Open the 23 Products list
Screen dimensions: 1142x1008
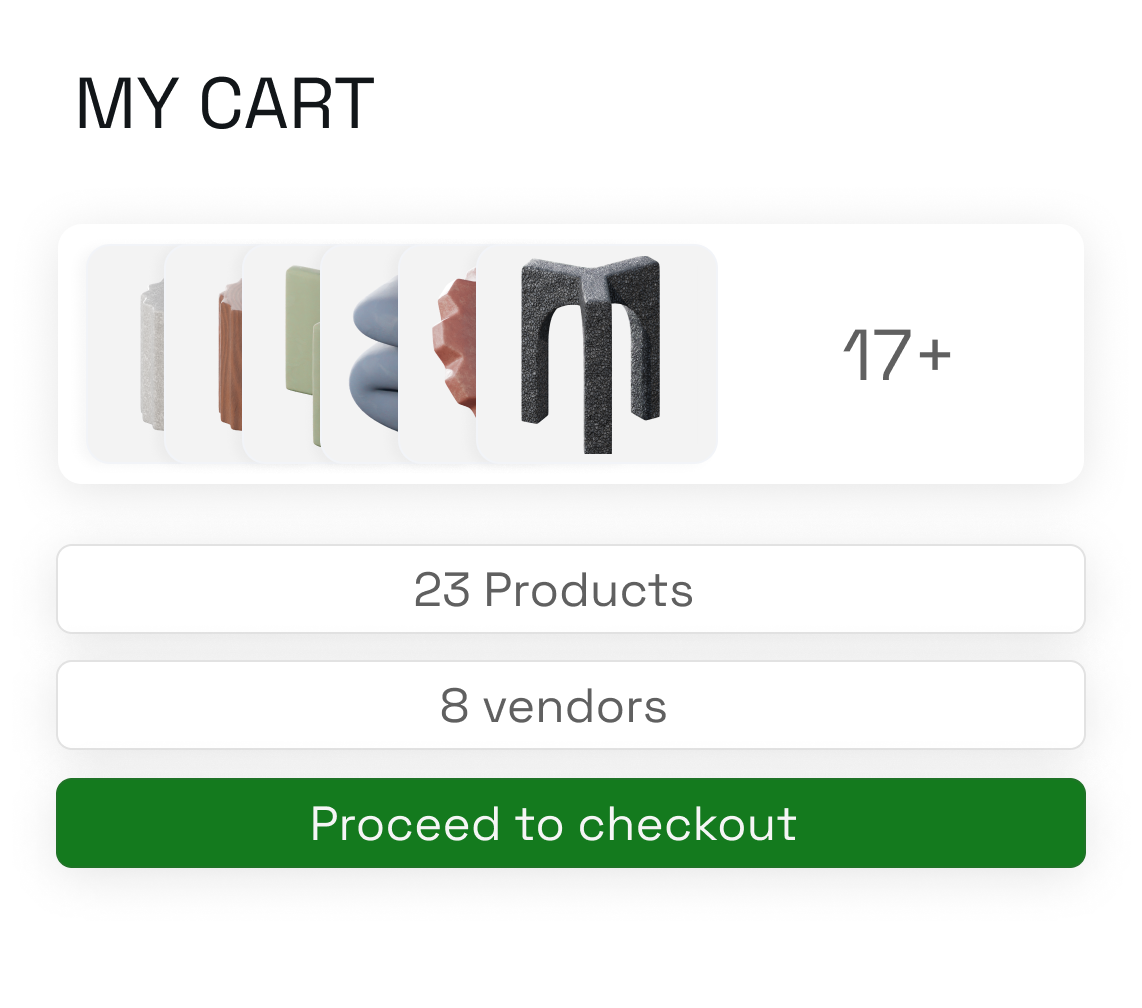(570, 588)
